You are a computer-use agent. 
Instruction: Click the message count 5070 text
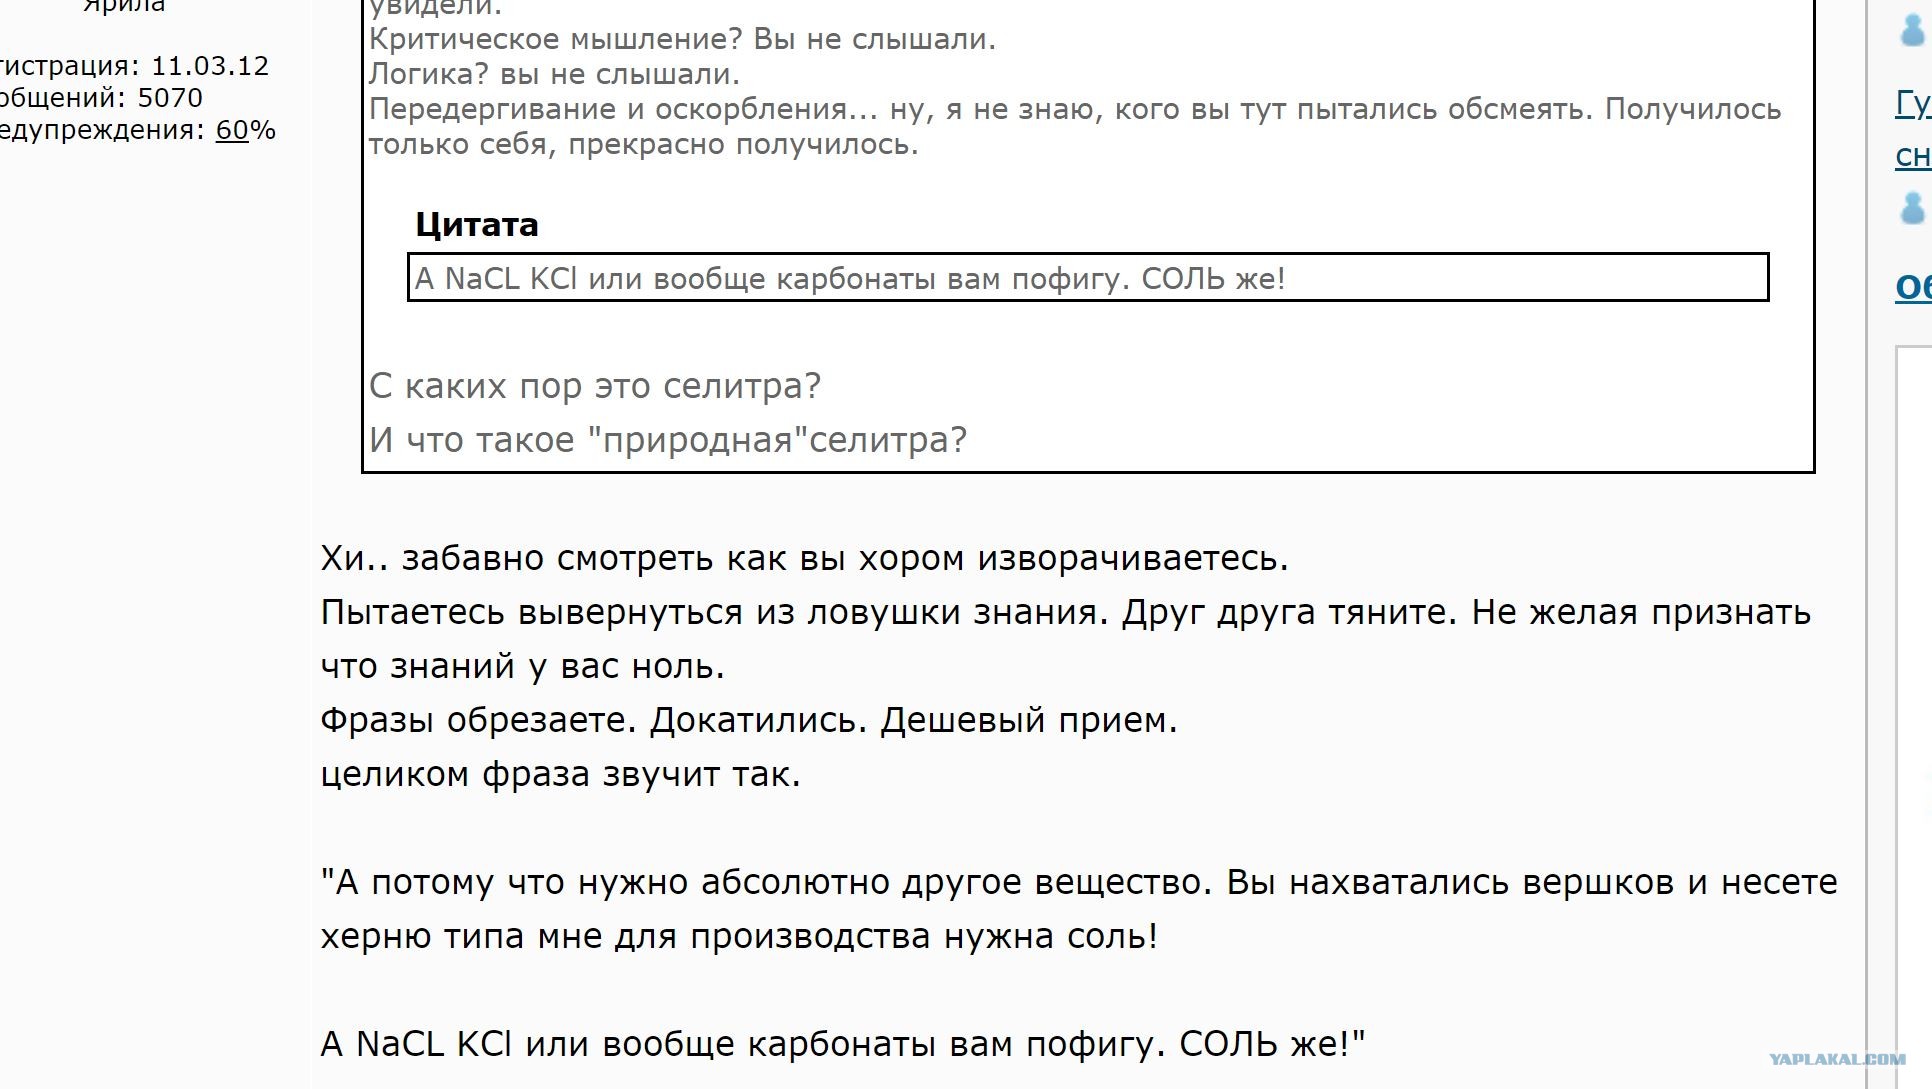170,98
